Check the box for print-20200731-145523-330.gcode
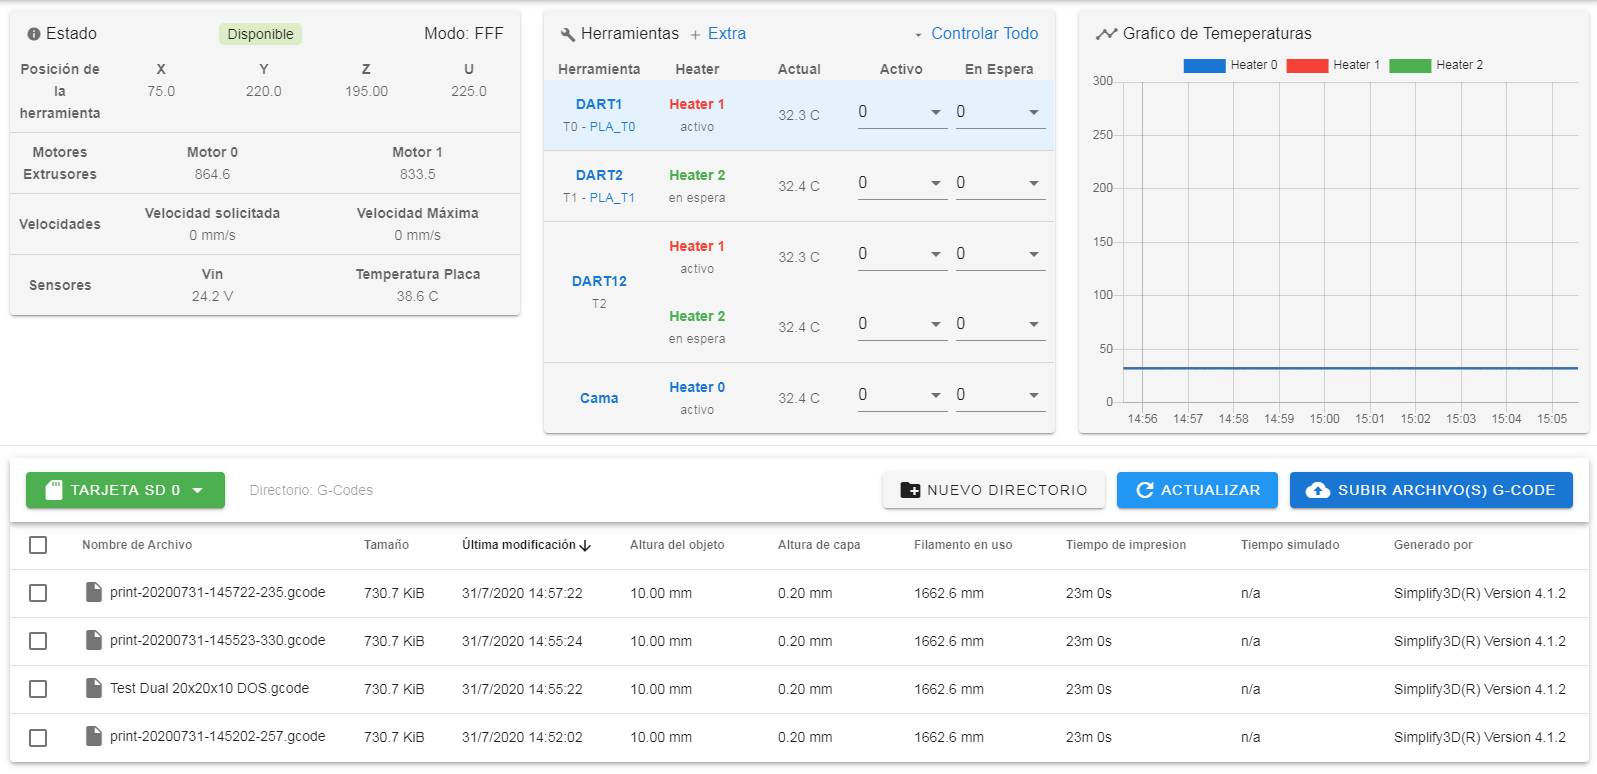The height and width of the screenshot is (774, 1597). point(38,641)
